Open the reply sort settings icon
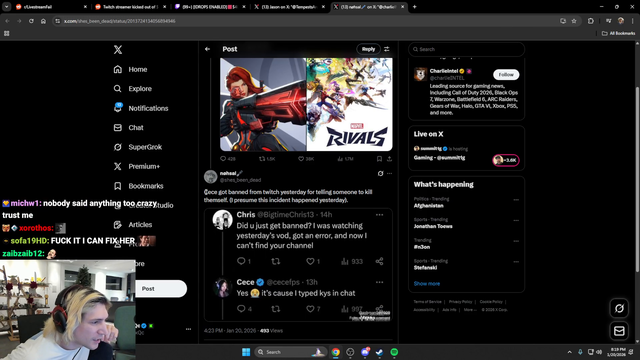640x360 pixels. click(x=387, y=49)
